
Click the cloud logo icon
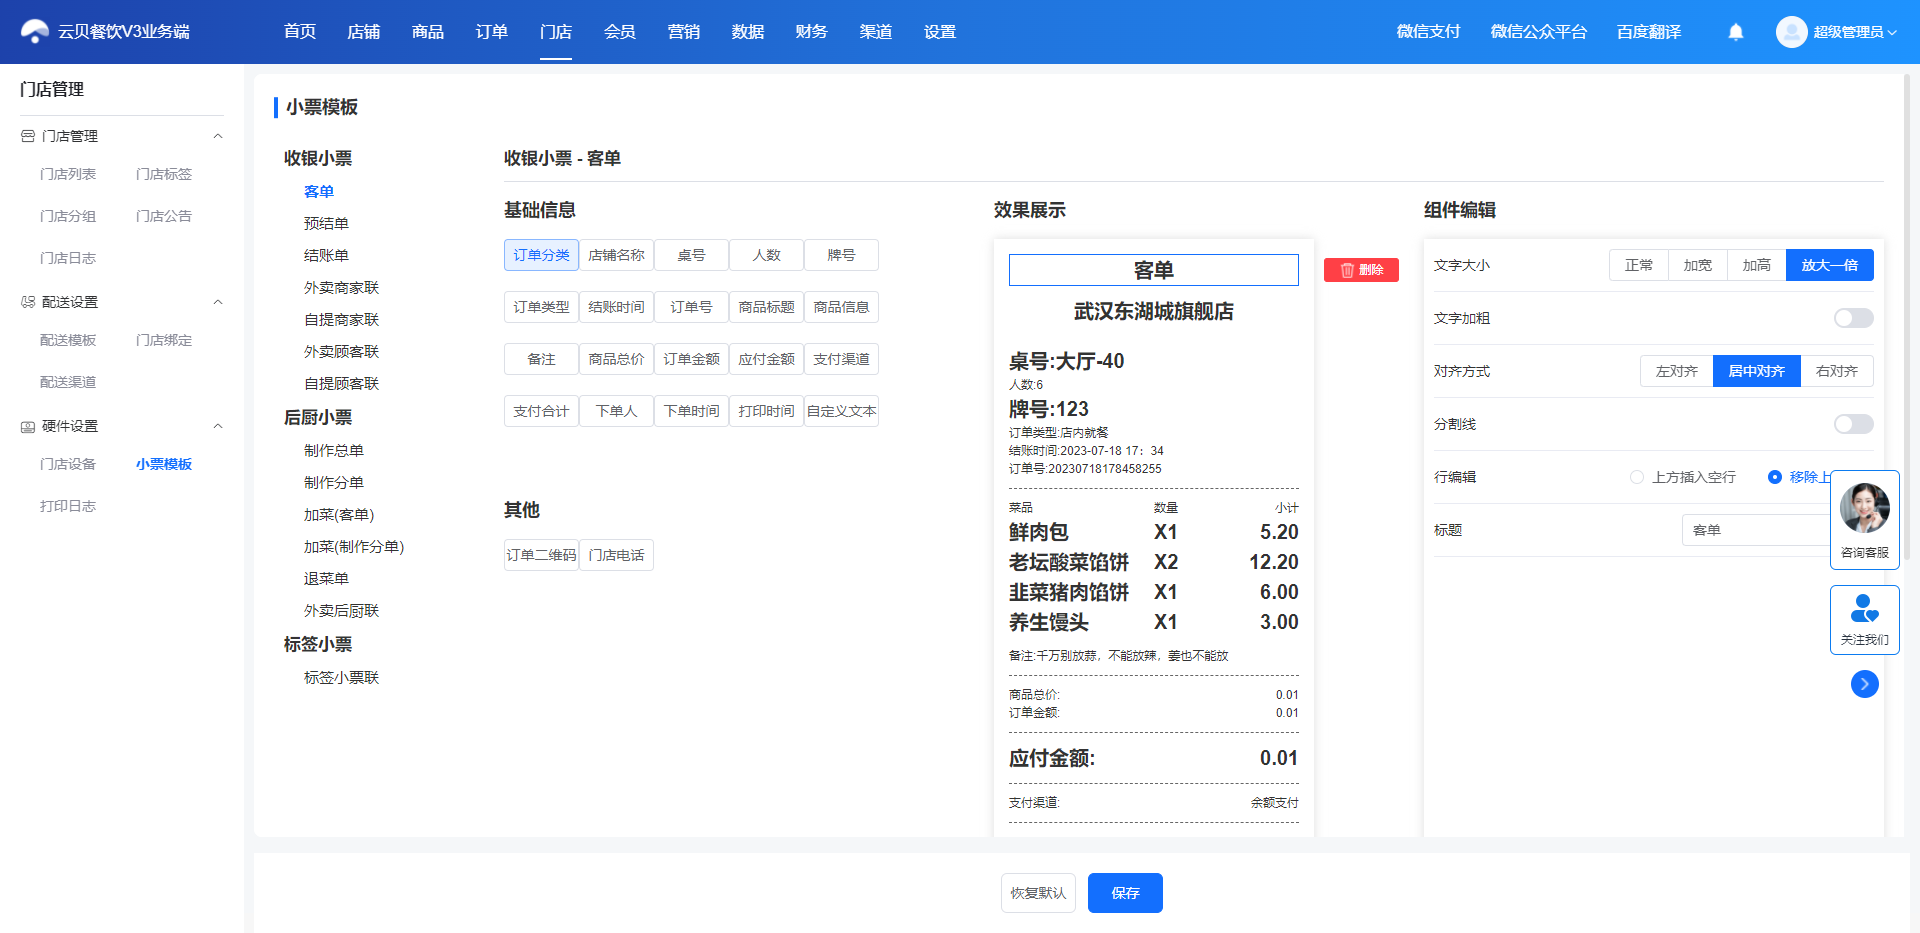click(x=35, y=32)
